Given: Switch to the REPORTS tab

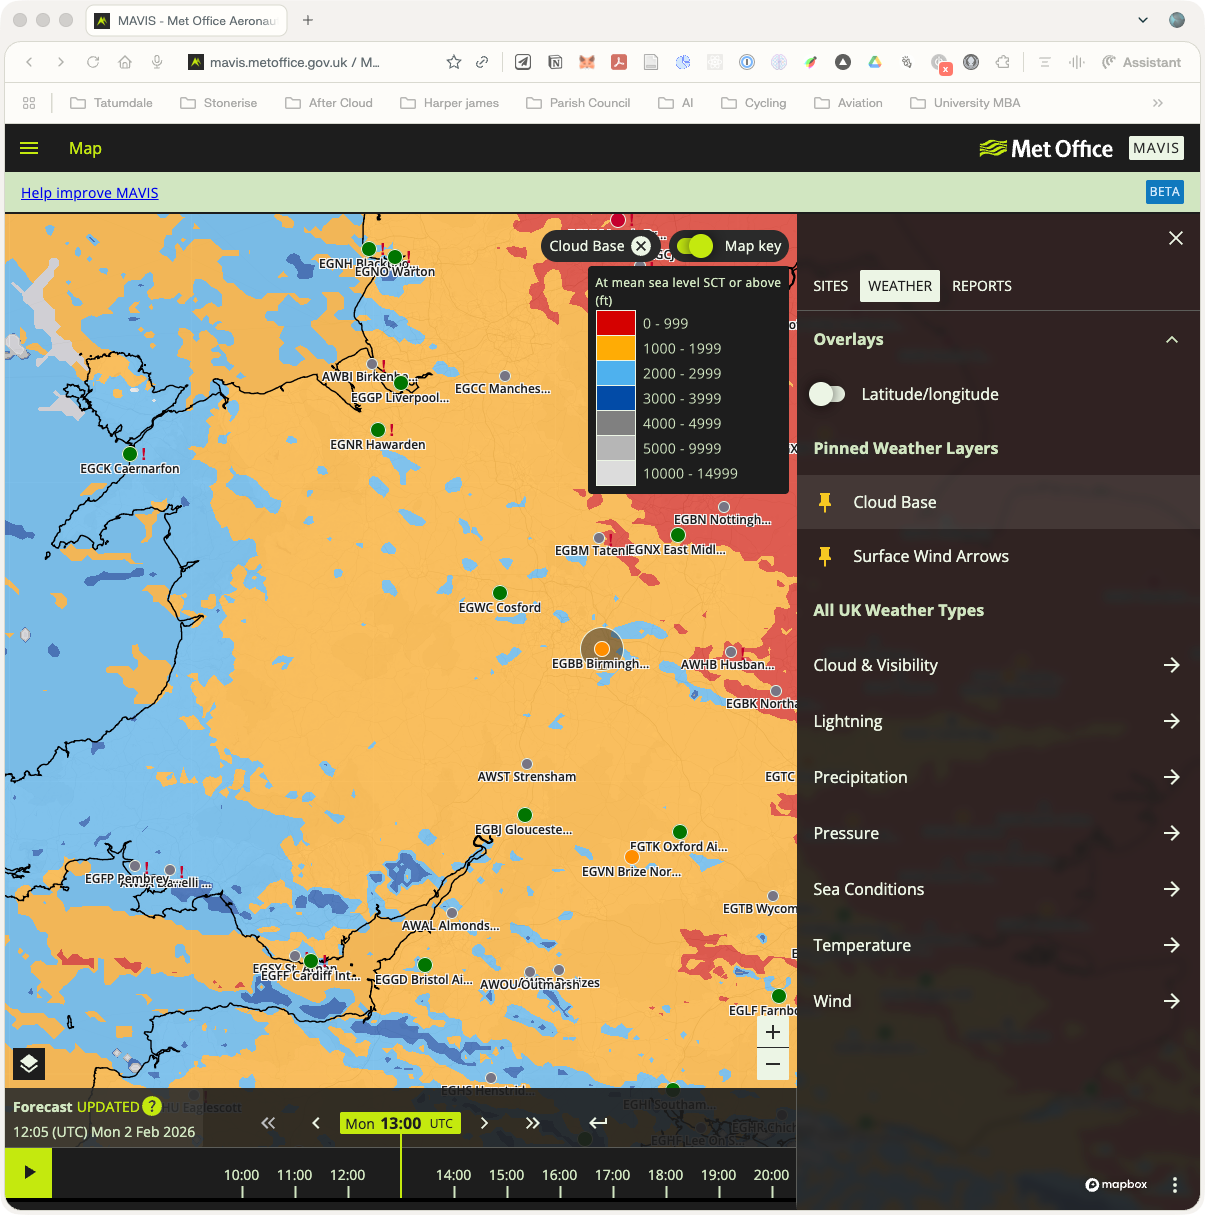Looking at the screenshot, I should tap(982, 286).
